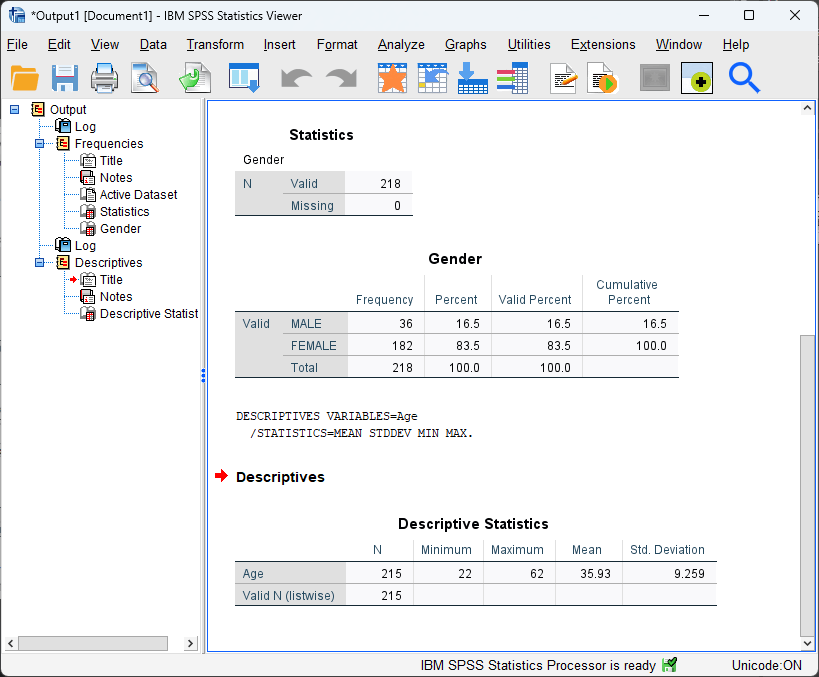Viewport: 819px width, 677px height.
Task: Save the output document via toolbar
Action: point(65,78)
